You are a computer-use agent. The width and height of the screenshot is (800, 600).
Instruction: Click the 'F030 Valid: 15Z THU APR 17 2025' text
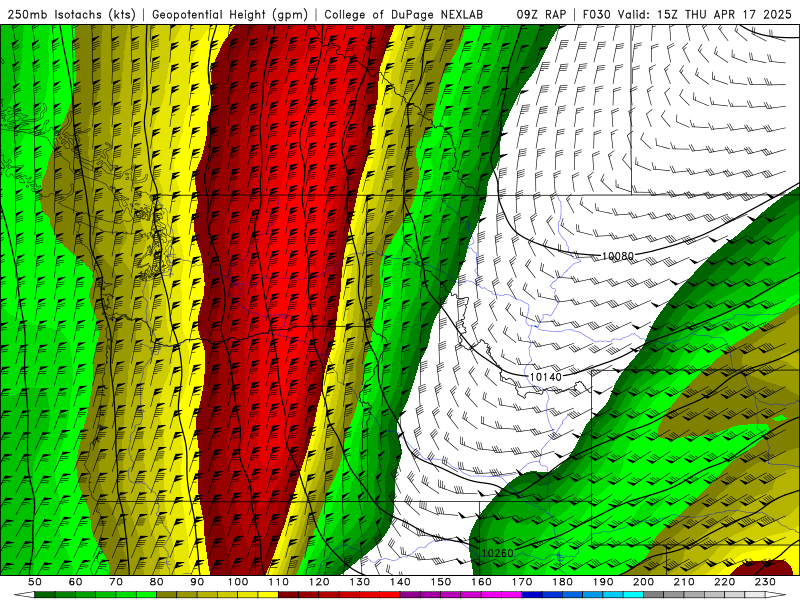point(687,15)
